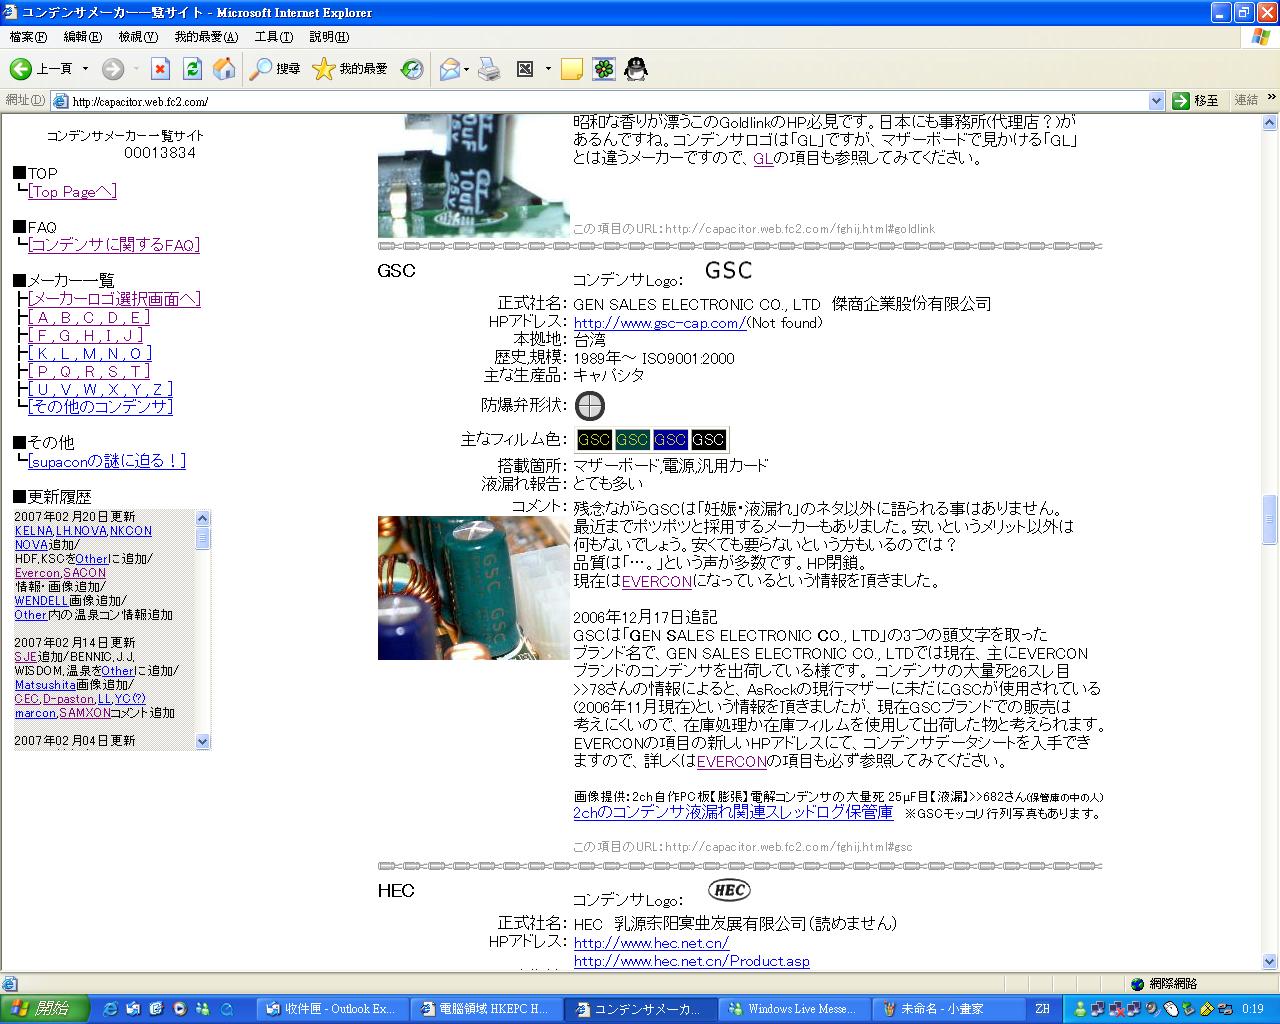Open the A, B, C, D, E maker list link
Screen dimensions: 1280x1024
click(89, 317)
